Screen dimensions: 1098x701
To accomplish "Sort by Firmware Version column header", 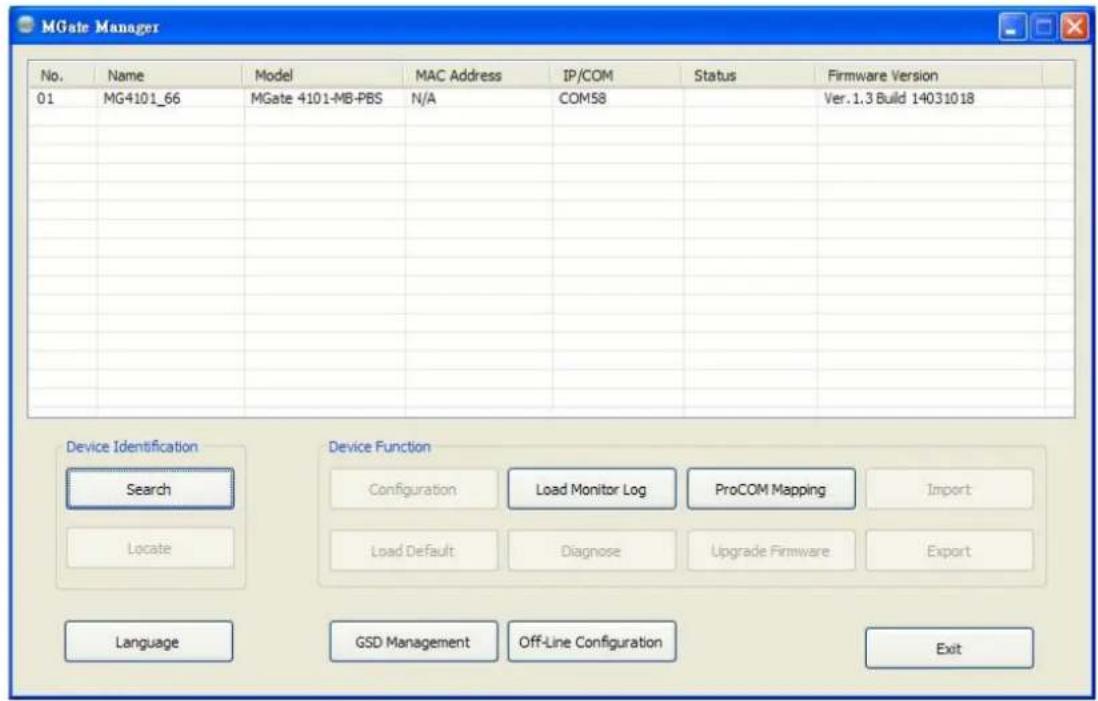I will (930, 76).
